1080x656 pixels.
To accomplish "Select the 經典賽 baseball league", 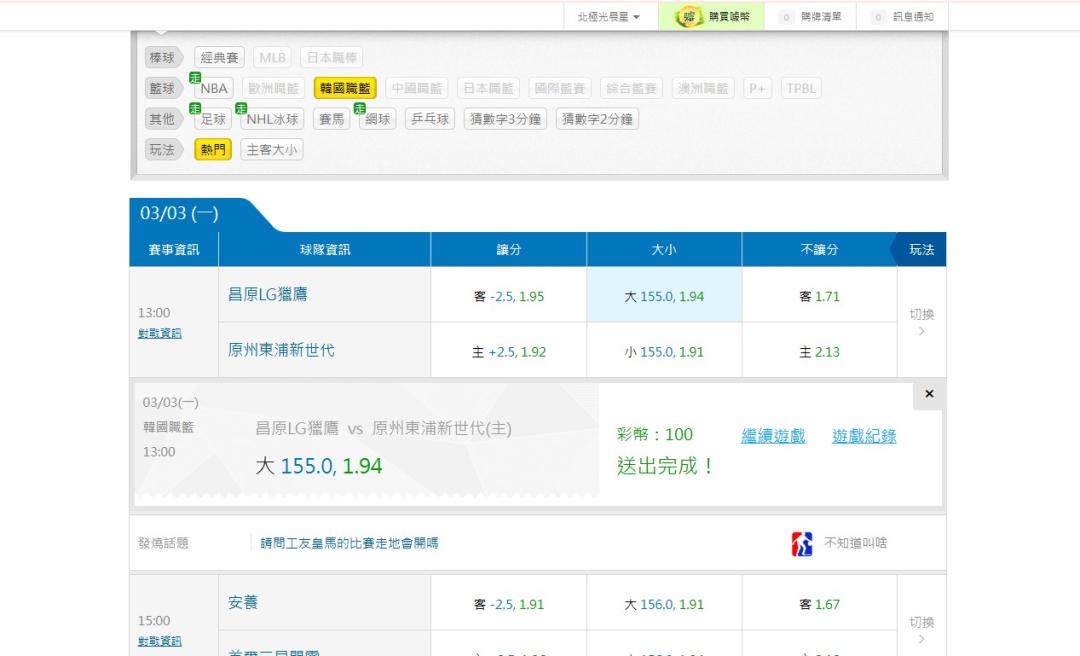I will 219,58.
